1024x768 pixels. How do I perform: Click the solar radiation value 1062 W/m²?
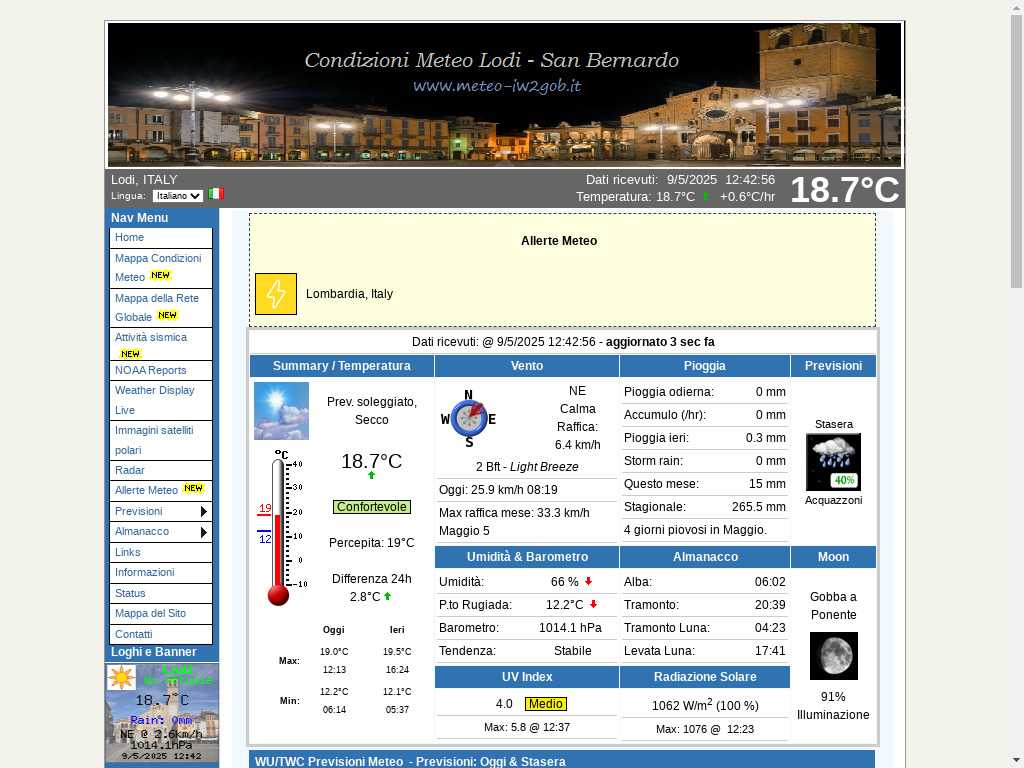click(705, 705)
